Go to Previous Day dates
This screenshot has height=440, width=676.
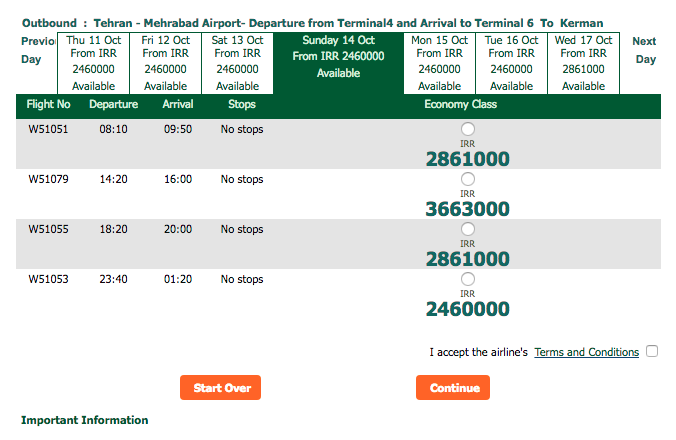pos(38,50)
